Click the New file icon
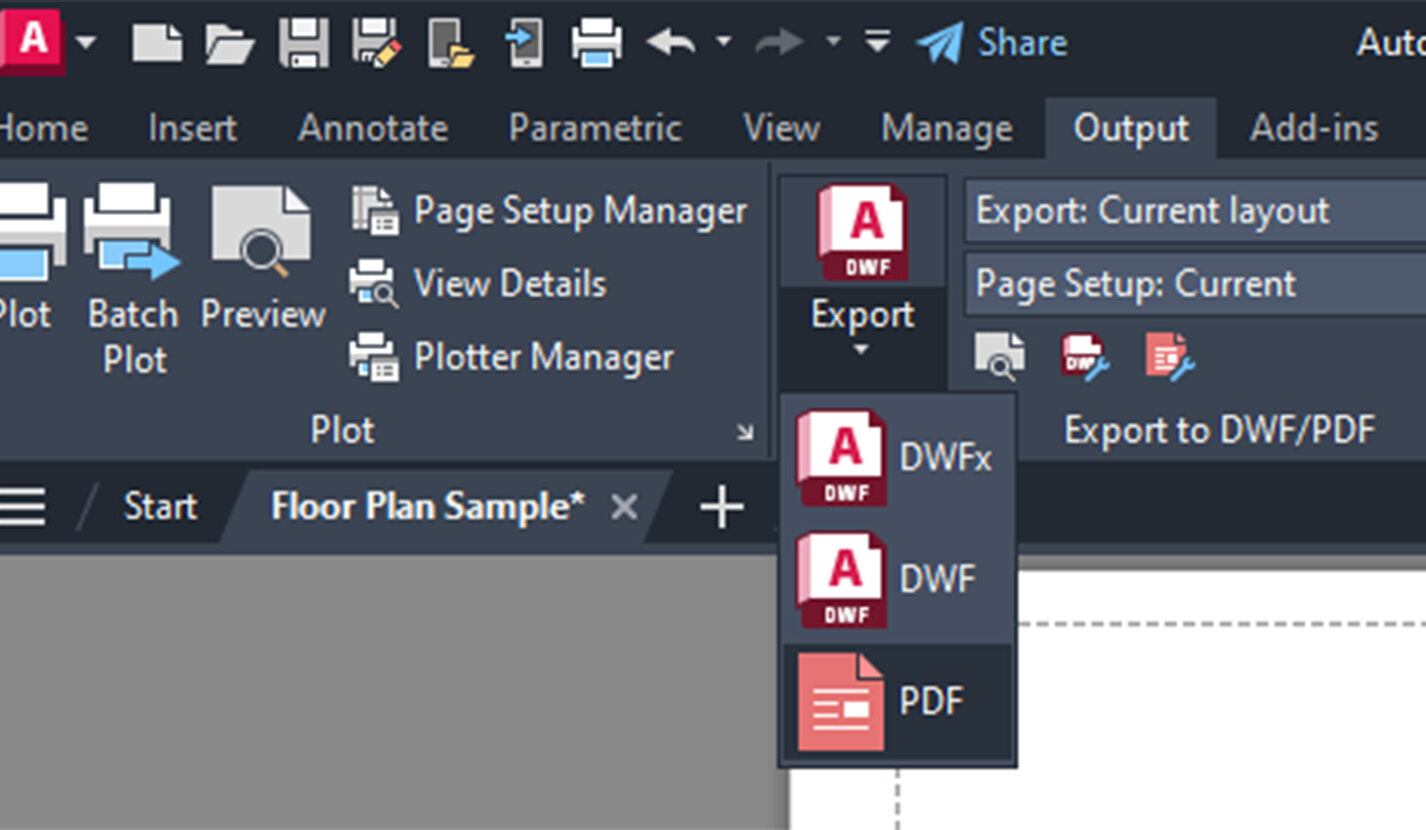1426x830 pixels. click(x=157, y=44)
